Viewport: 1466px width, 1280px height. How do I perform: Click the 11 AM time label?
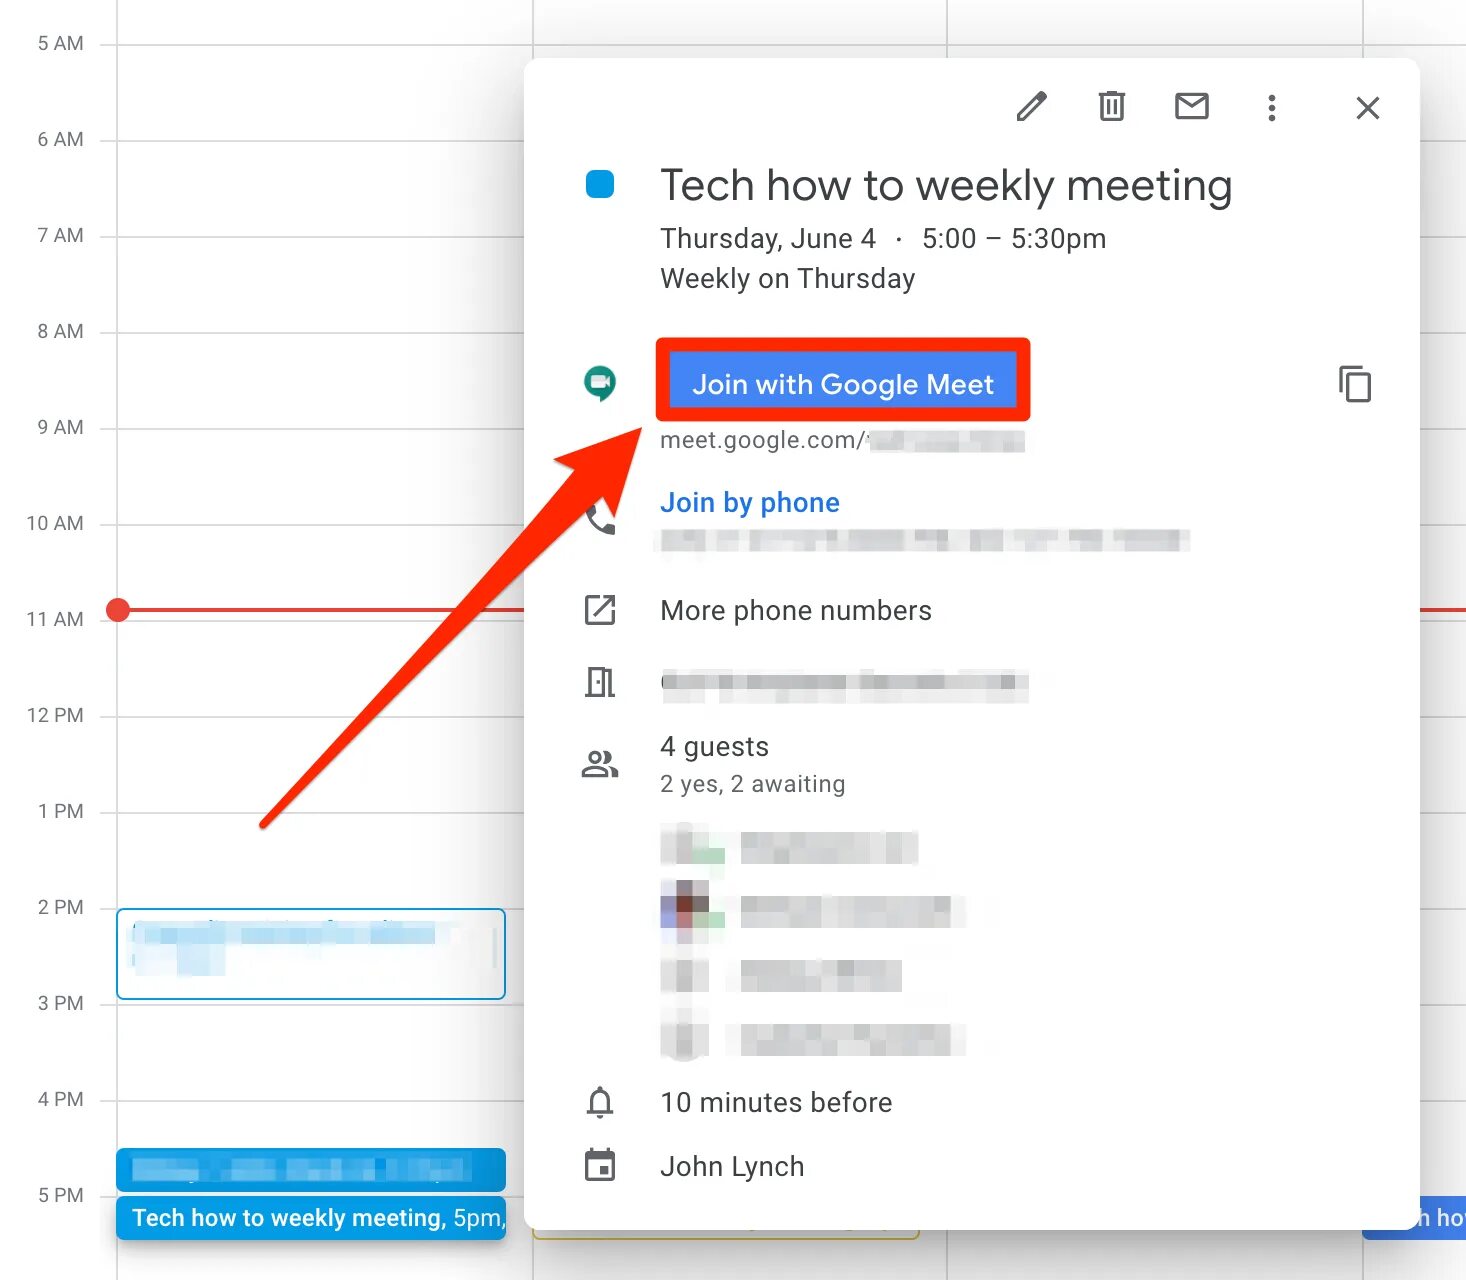pos(55,619)
